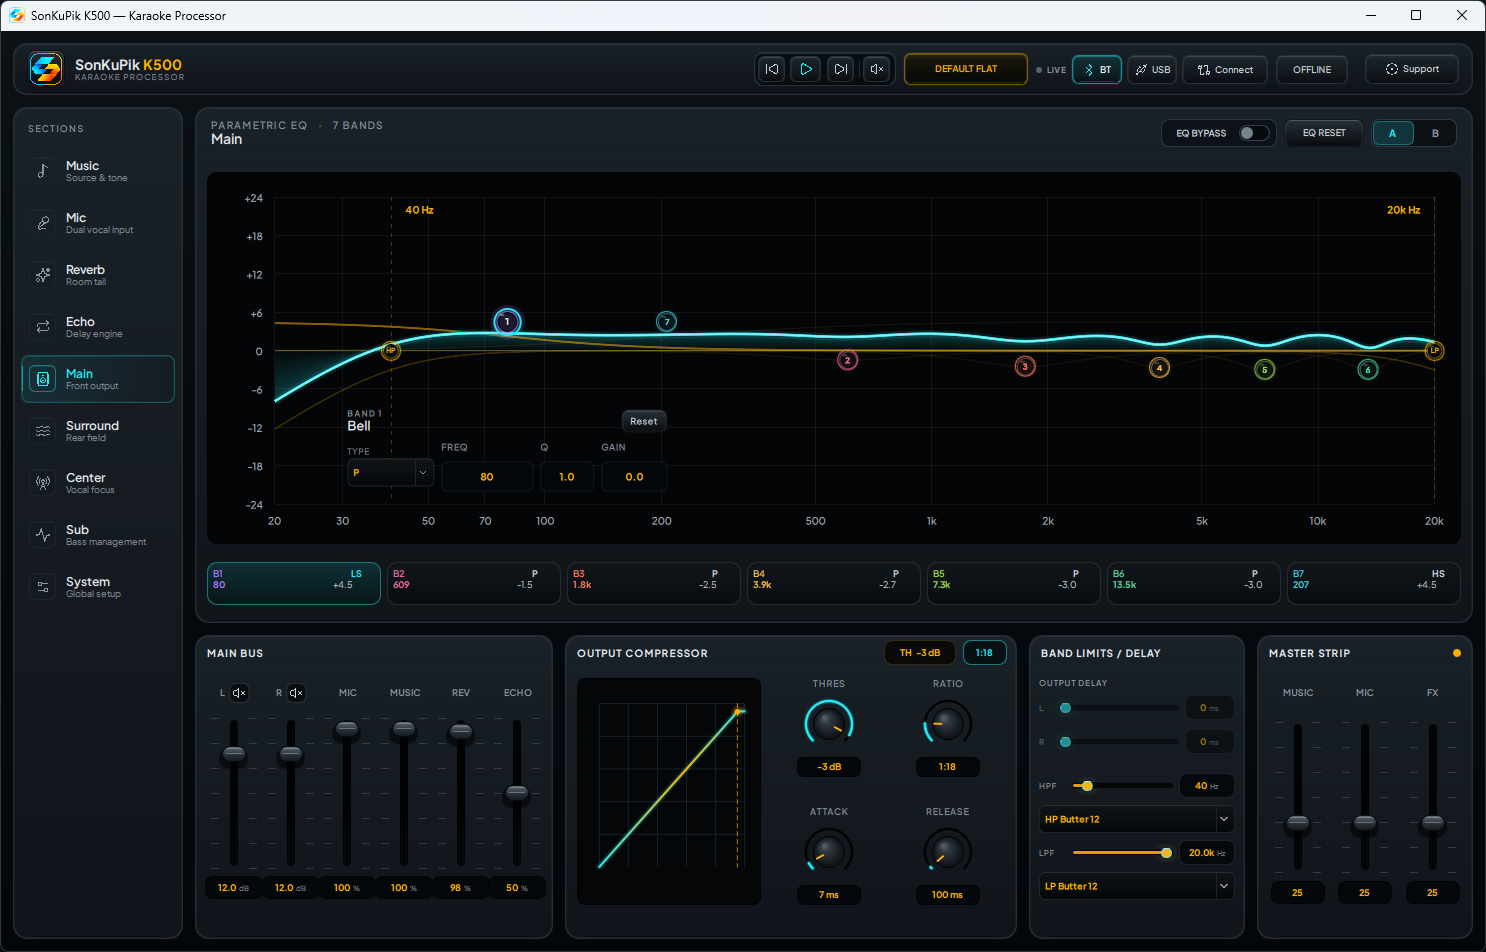
Task: Click the RELEASE compressor knob
Action: (947, 851)
